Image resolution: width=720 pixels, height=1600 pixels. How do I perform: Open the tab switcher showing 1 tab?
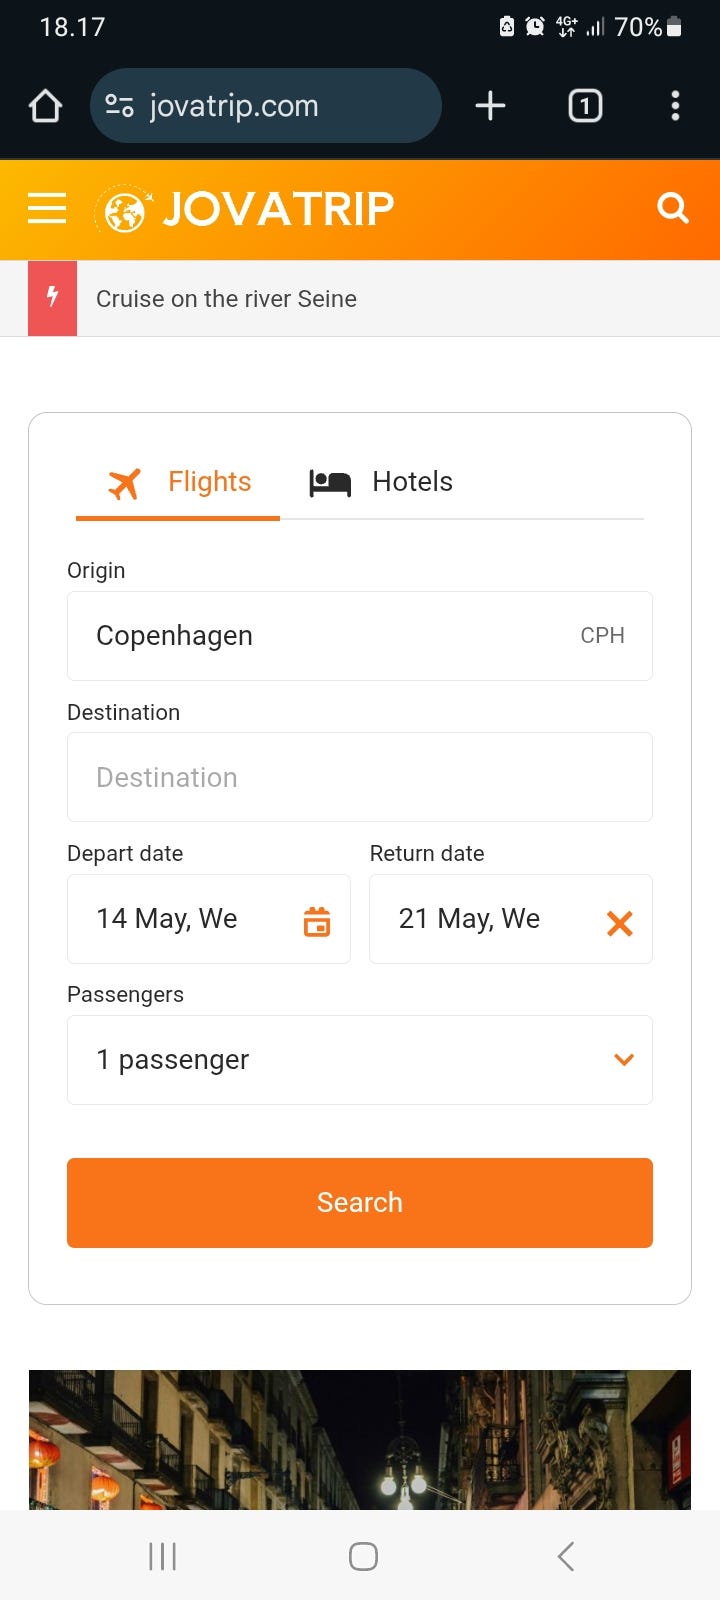click(585, 106)
